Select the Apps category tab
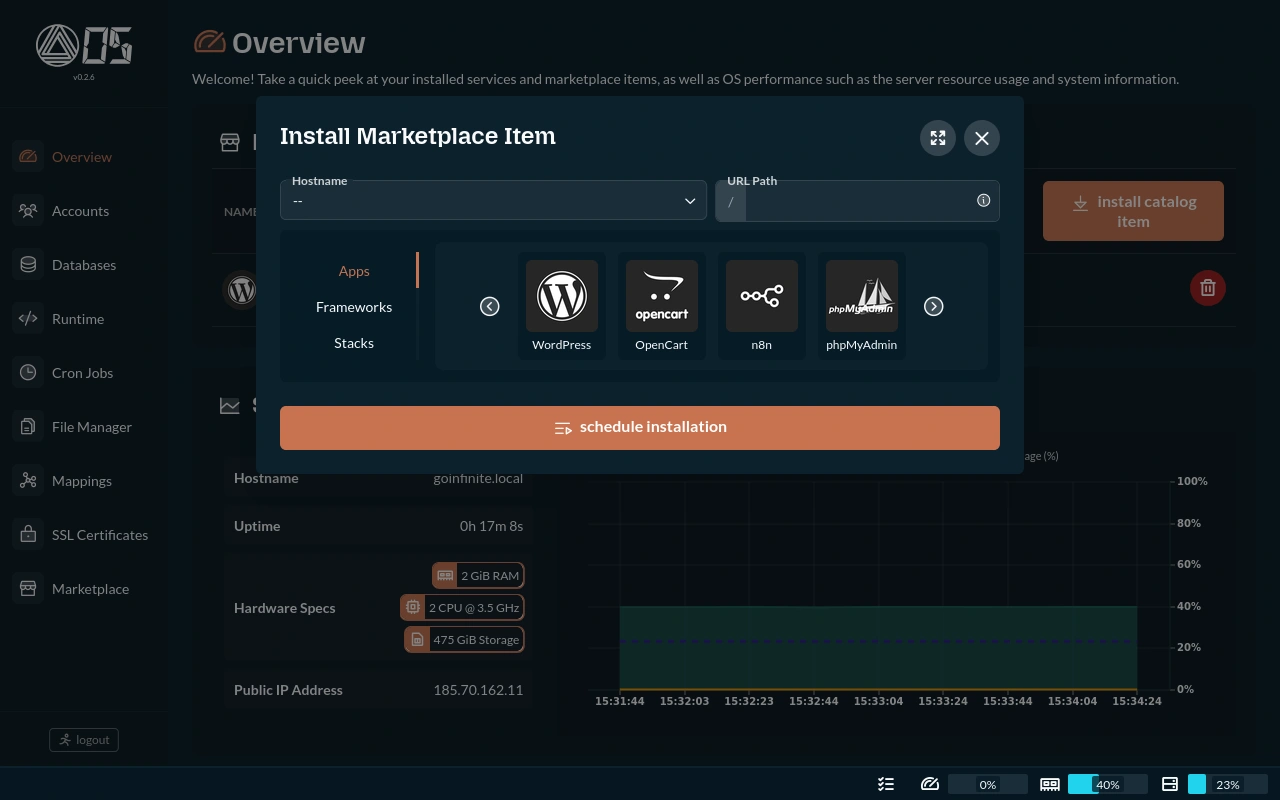This screenshot has width=1280, height=800. click(x=354, y=271)
